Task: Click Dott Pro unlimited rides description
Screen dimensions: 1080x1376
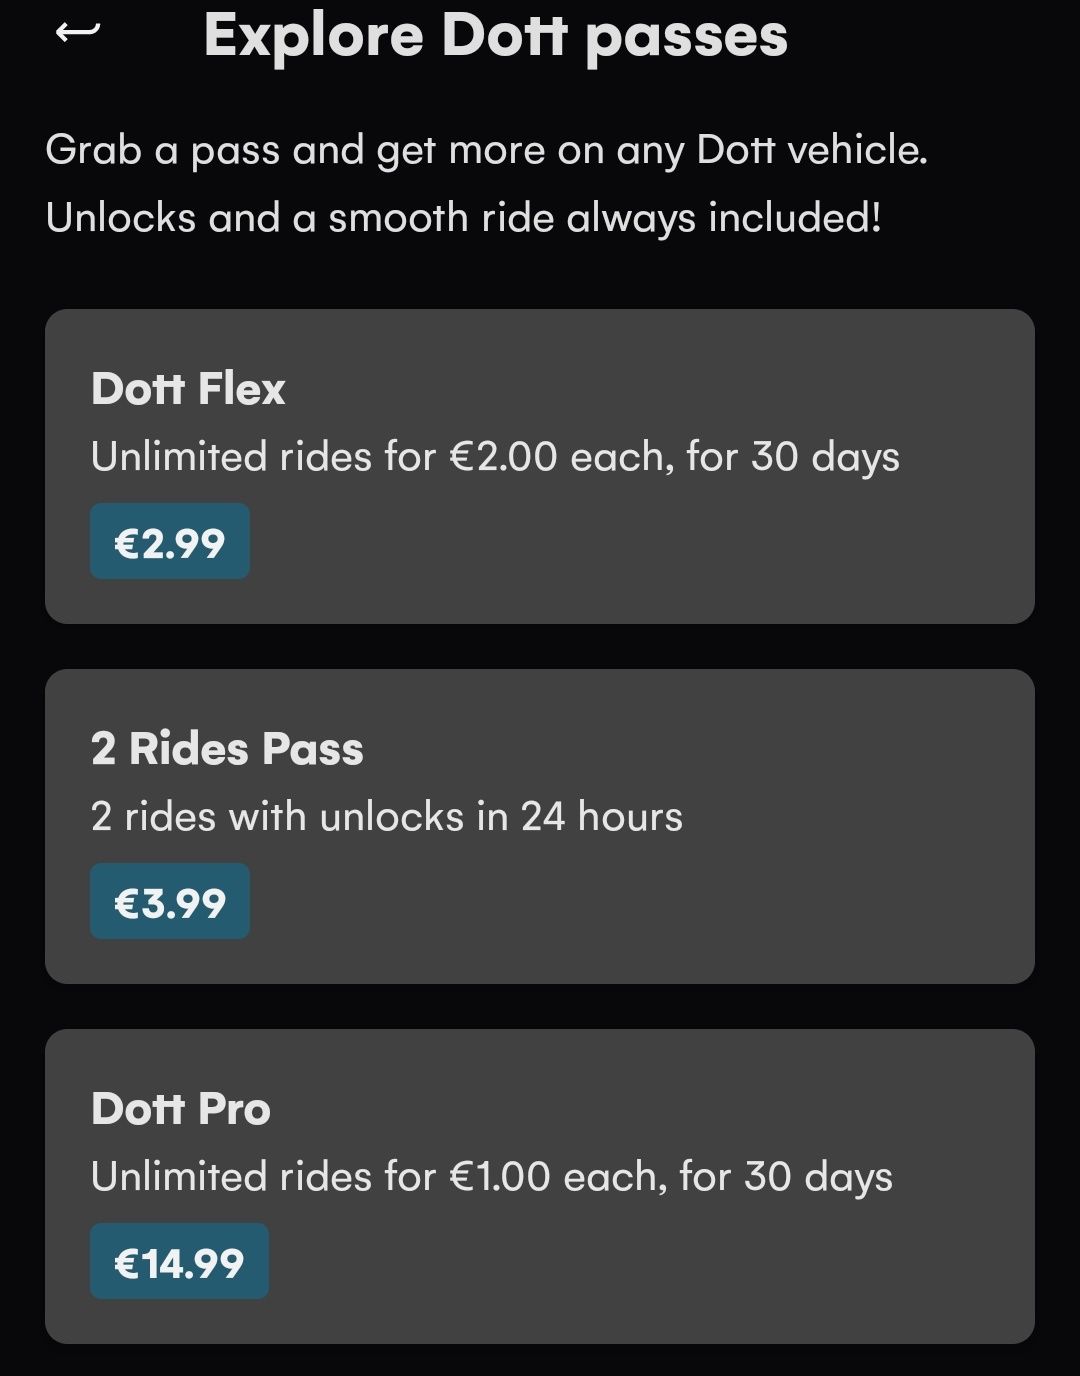Action: tap(491, 1177)
